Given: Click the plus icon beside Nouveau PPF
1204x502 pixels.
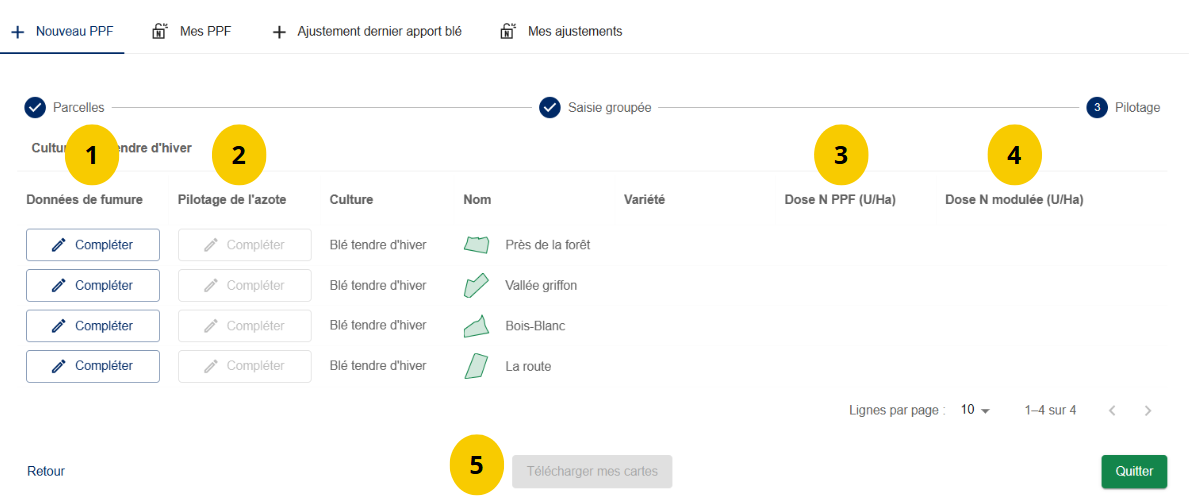Looking at the screenshot, I should [x=17, y=32].
